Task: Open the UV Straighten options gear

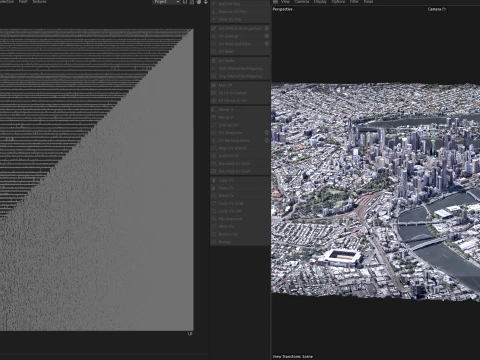Action: tap(267, 133)
